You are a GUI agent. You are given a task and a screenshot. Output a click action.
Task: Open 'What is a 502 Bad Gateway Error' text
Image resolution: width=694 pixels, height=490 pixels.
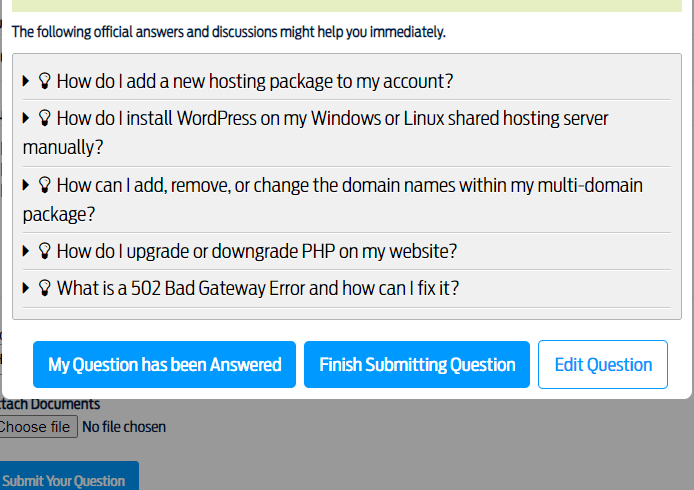(258, 288)
